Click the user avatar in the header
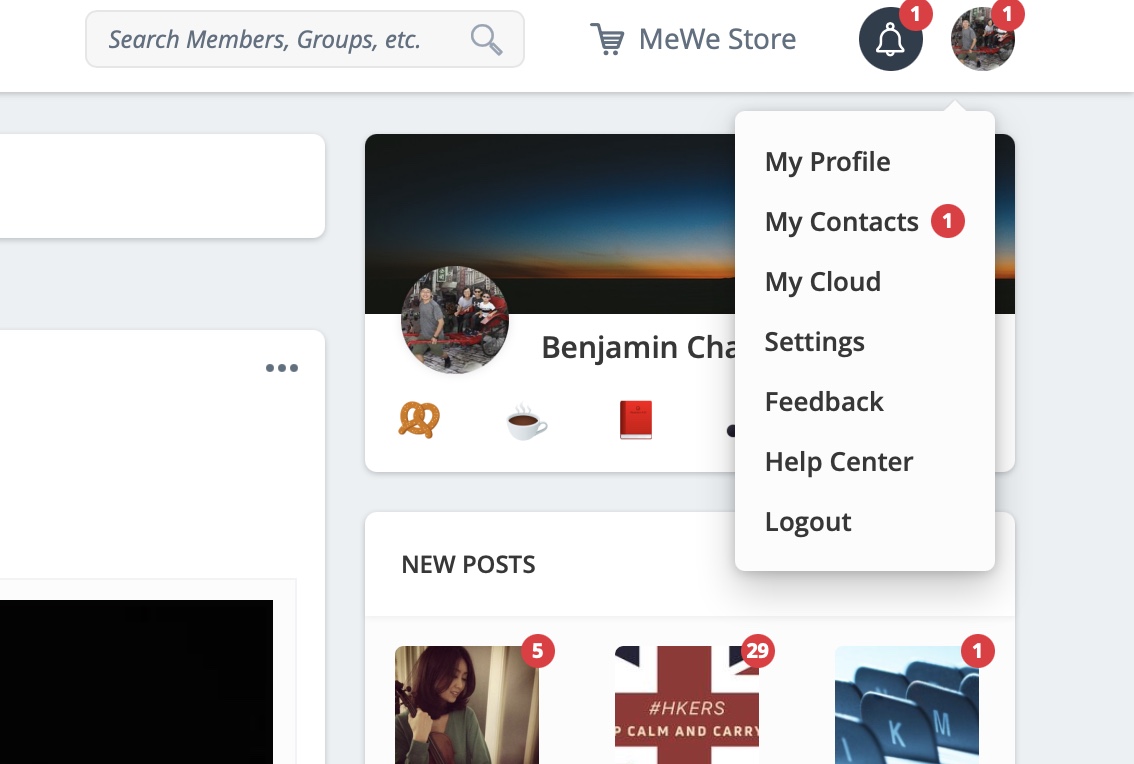Screen dimensions: 1134x764 (982, 39)
